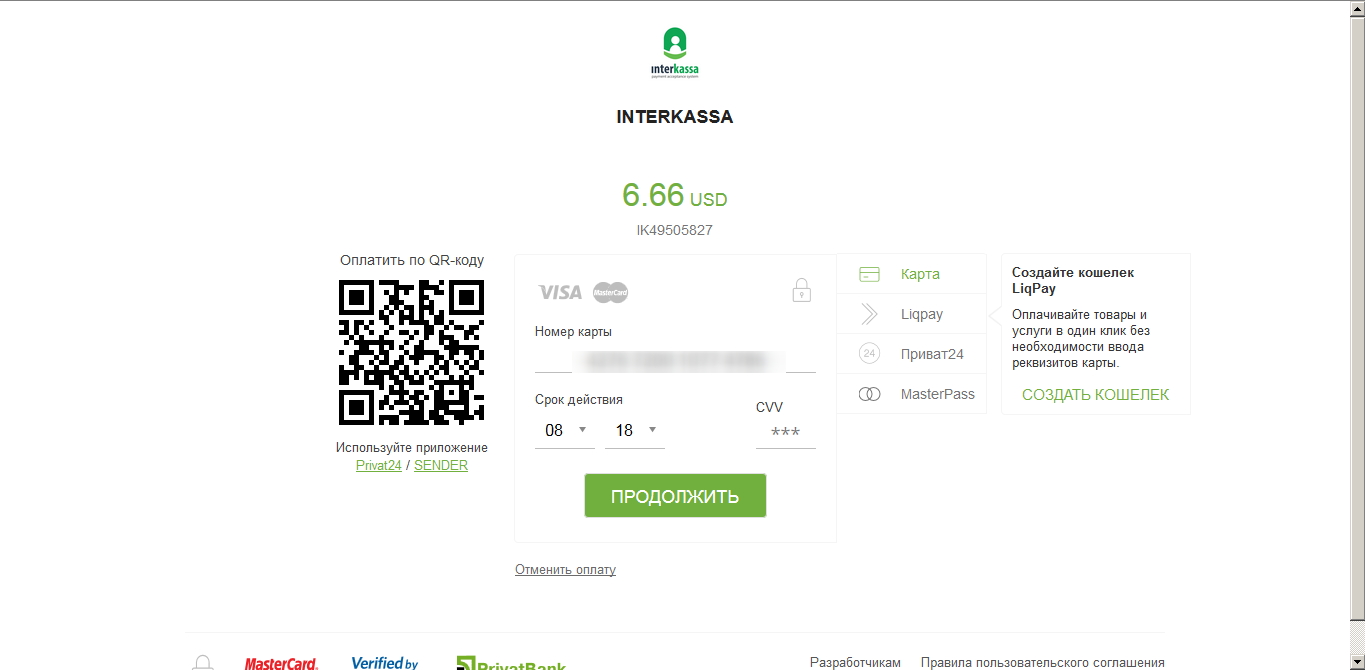Open the Privat24 app link
This screenshot has width=1365, height=670.
[x=378, y=465]
